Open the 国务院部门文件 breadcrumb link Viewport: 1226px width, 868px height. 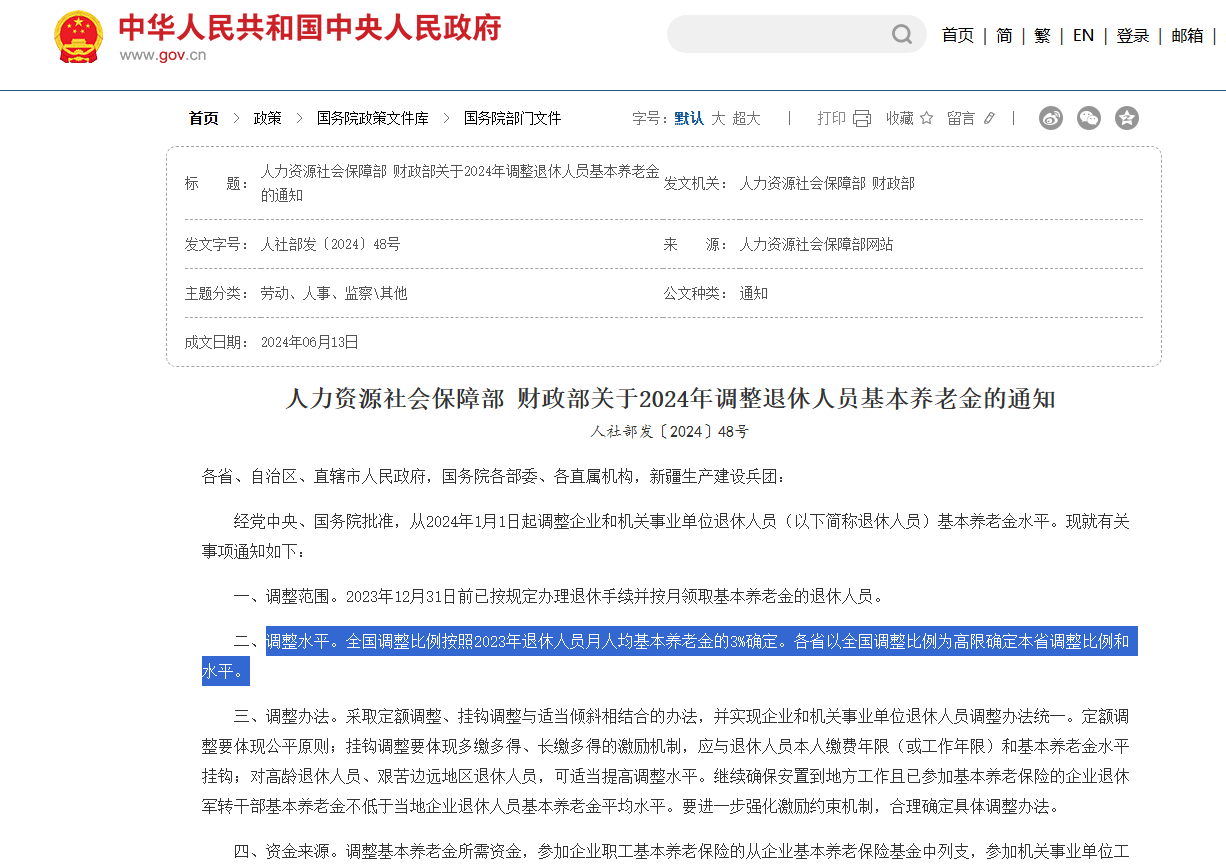(x=510, y=117)
